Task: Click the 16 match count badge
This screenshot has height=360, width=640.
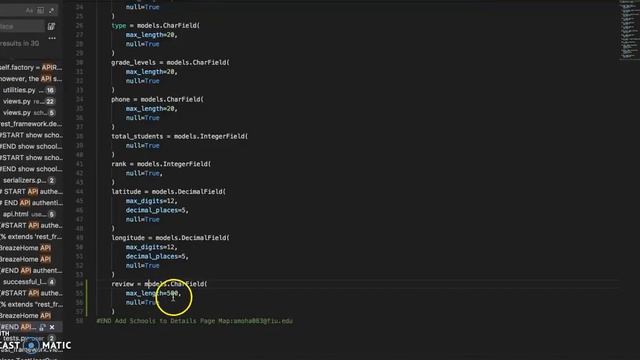Action: [x=50, y=90]
